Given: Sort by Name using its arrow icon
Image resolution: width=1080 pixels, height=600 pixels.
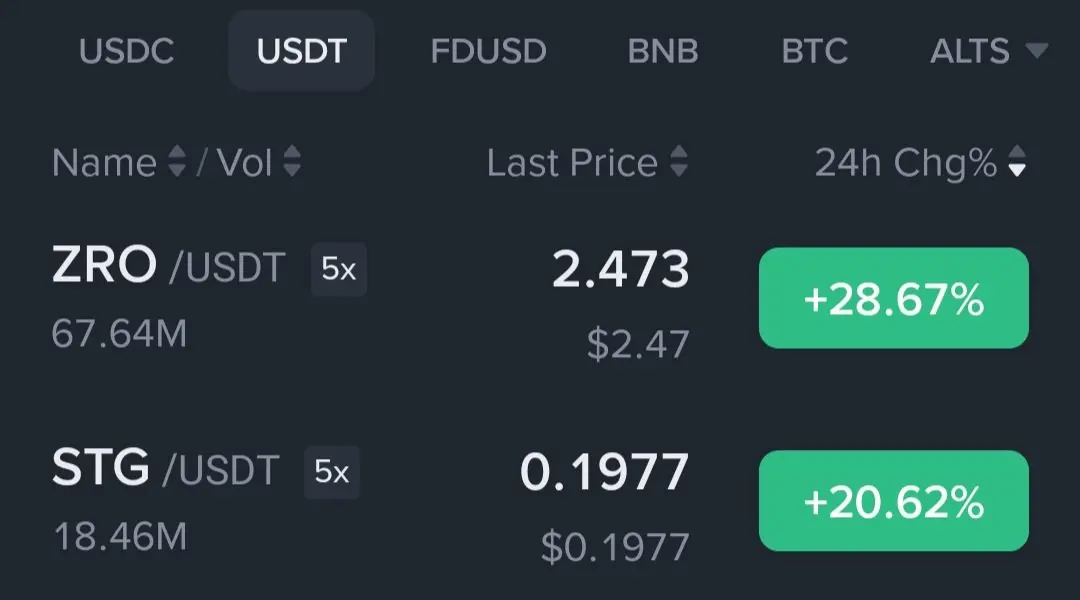Looking at the screenshot, I should click(x=177, y=161).
